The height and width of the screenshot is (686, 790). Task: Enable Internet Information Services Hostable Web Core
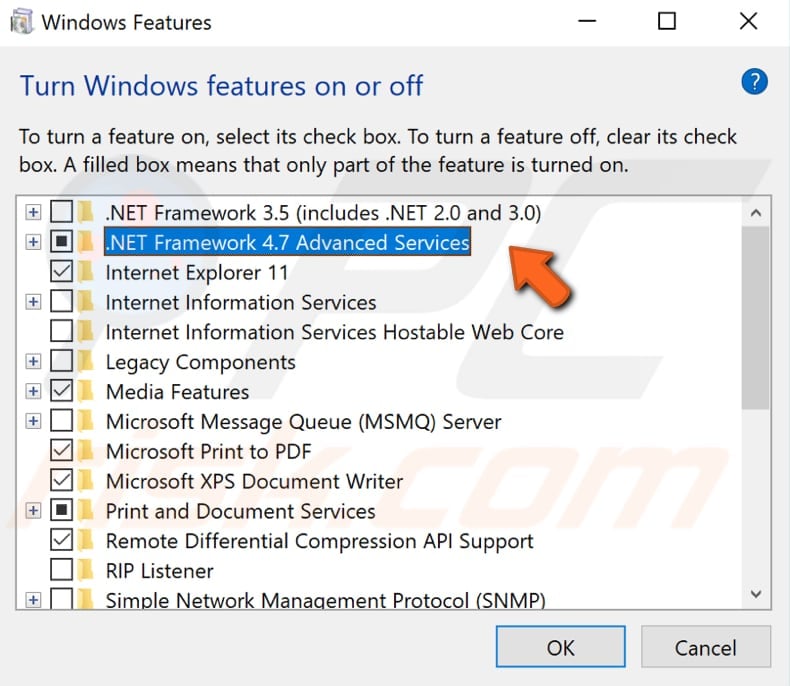(61, 331)
